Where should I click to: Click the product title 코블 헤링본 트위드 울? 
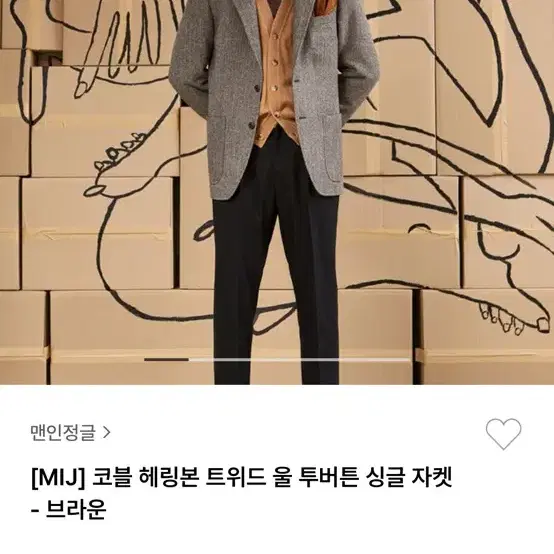click(x=193, y=477)
